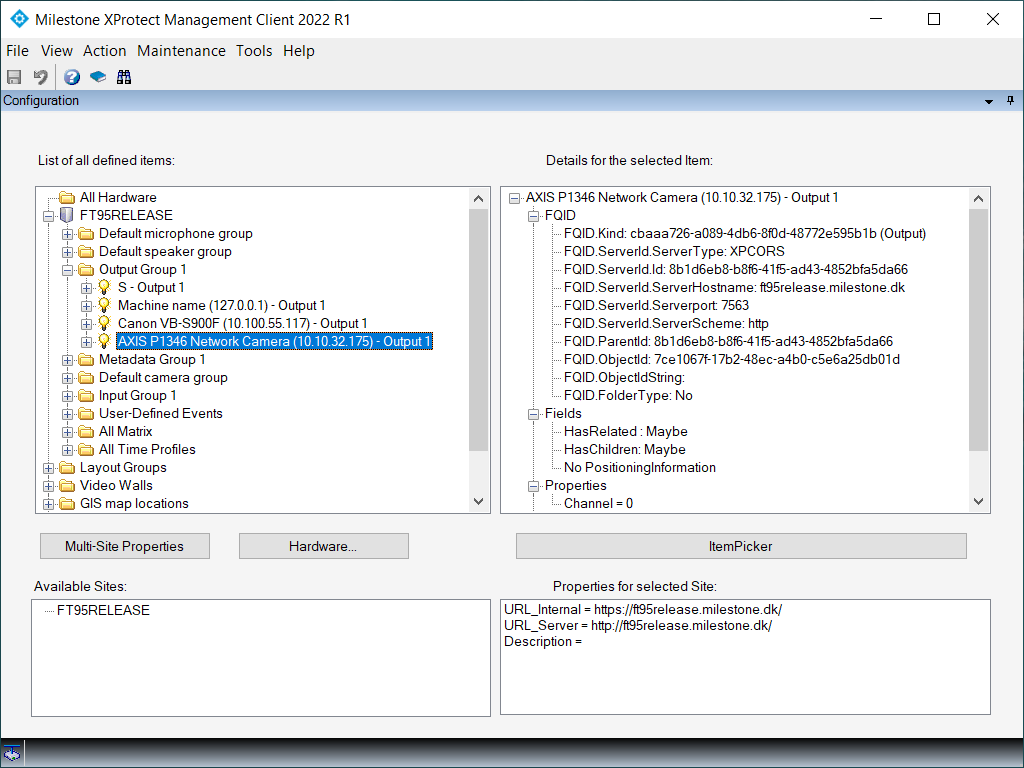Expand the Default microphone group node
This screenshot has width=1024, height=768.
pyautogui.click(x=67, y=234)
